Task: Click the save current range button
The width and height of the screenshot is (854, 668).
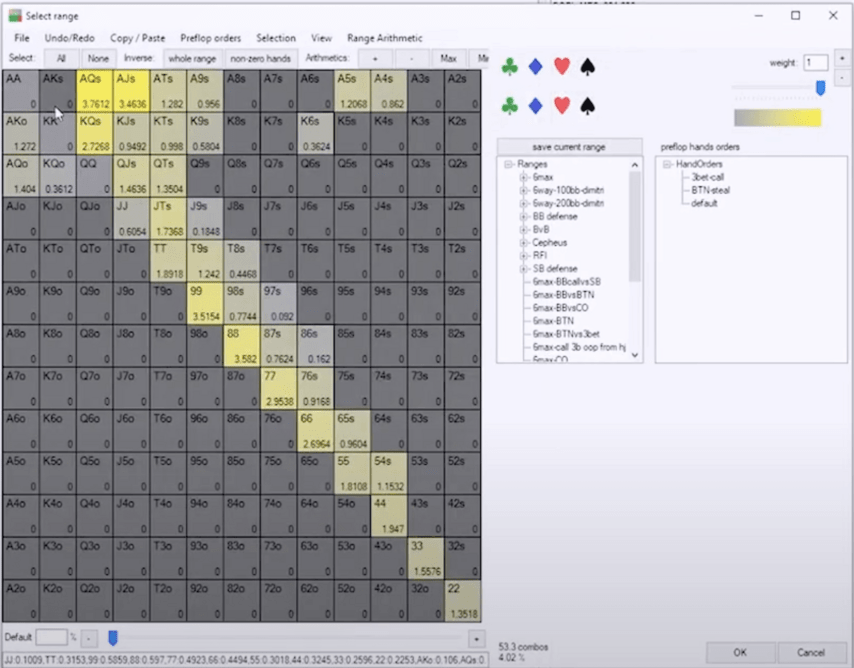Action: pos(569,147)
